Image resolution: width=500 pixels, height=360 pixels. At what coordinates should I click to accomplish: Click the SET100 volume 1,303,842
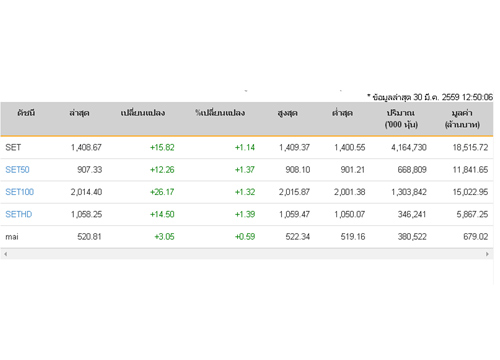(x=409, y=192)
